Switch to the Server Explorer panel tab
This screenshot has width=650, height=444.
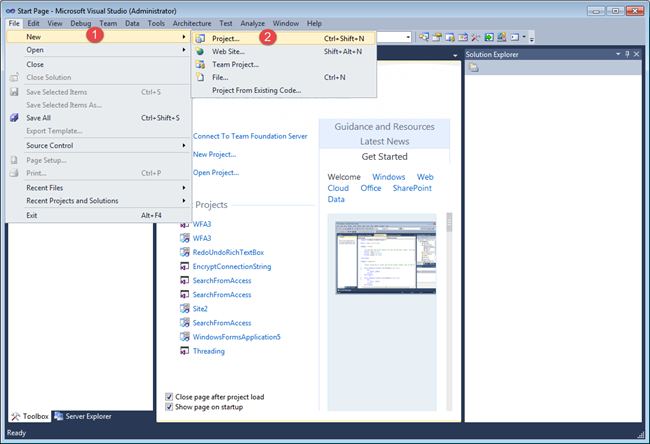click(x=83, y=416)
